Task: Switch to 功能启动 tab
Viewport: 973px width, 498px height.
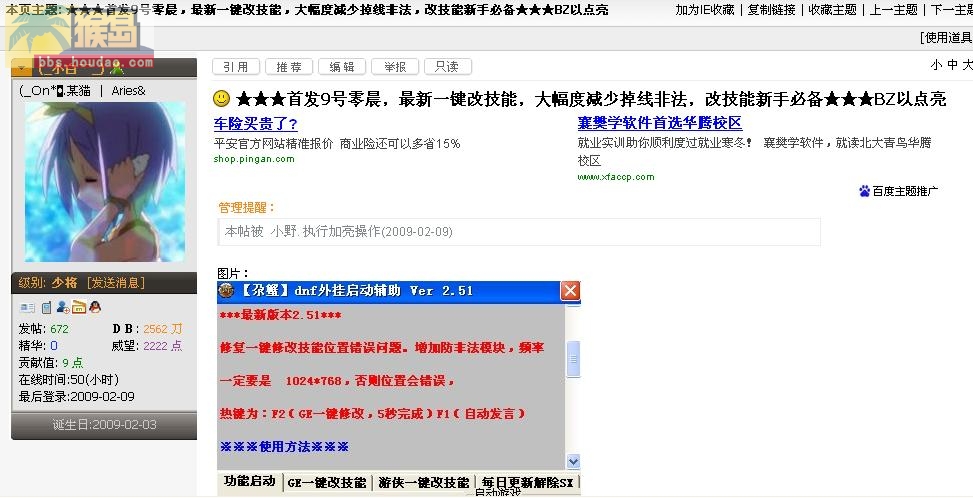Action: point(249,481)
